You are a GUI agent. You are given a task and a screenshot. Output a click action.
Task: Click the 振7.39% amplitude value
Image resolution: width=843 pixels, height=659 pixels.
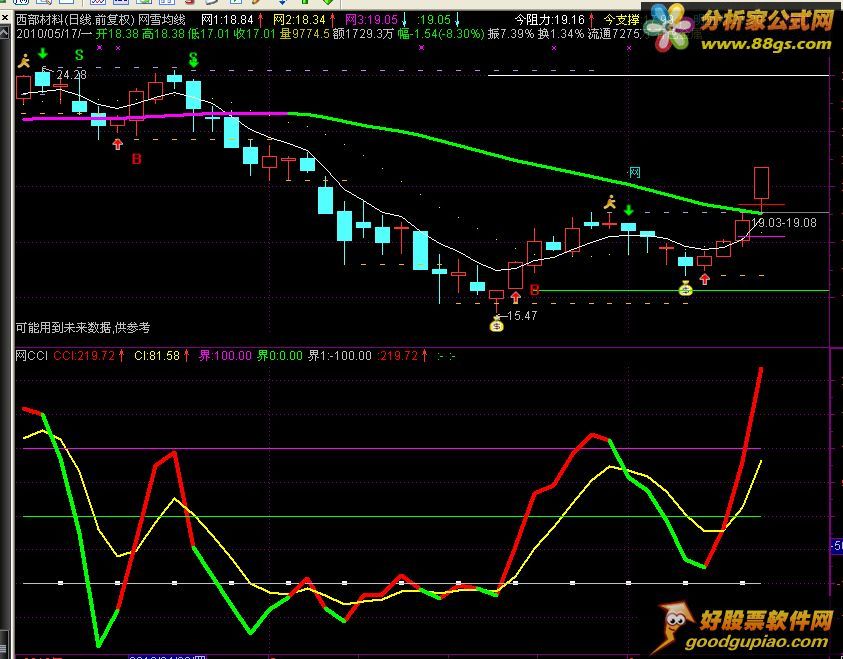[511, 34]
